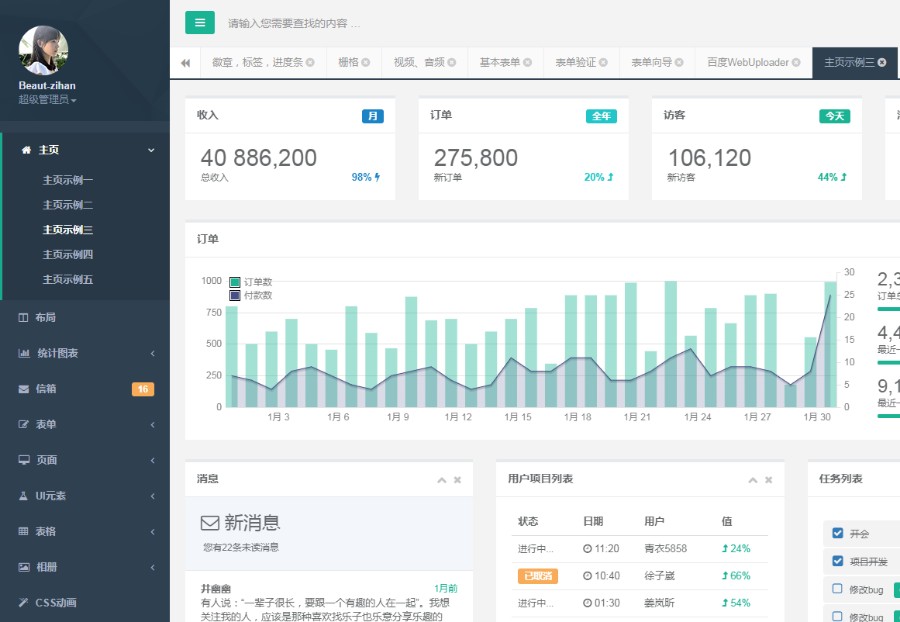Click the 徐子崴 user cell

660,576
